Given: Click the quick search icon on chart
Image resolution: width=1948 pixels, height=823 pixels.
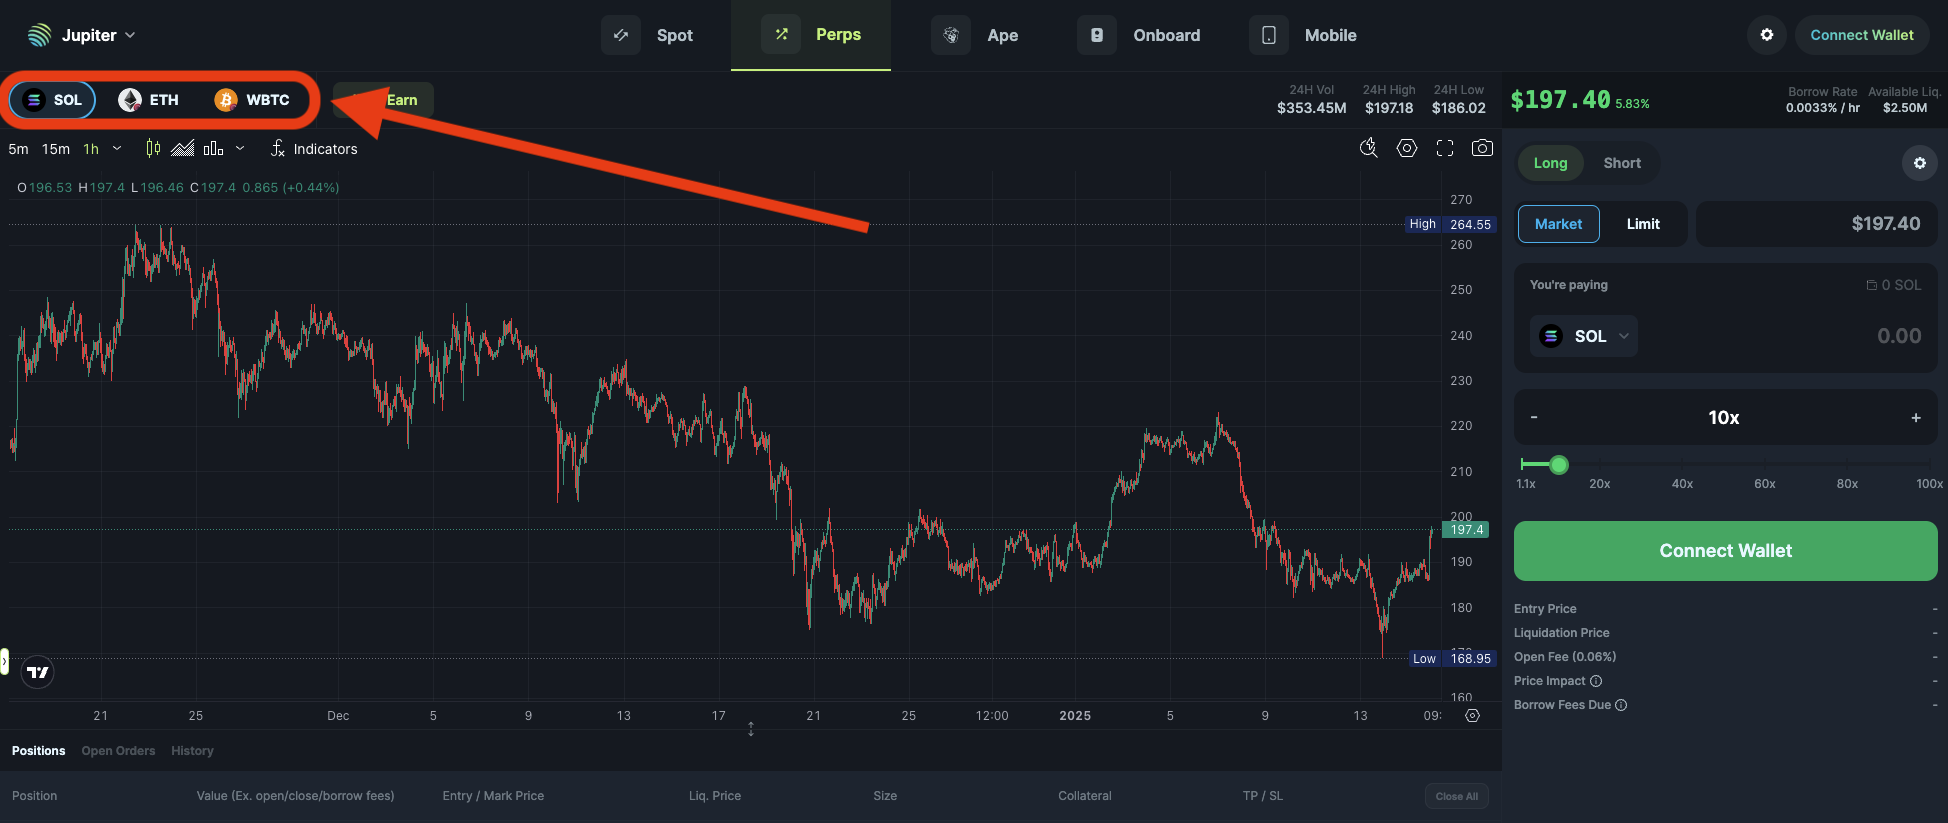Looking at the screenshot, I should pos(1369,148).
